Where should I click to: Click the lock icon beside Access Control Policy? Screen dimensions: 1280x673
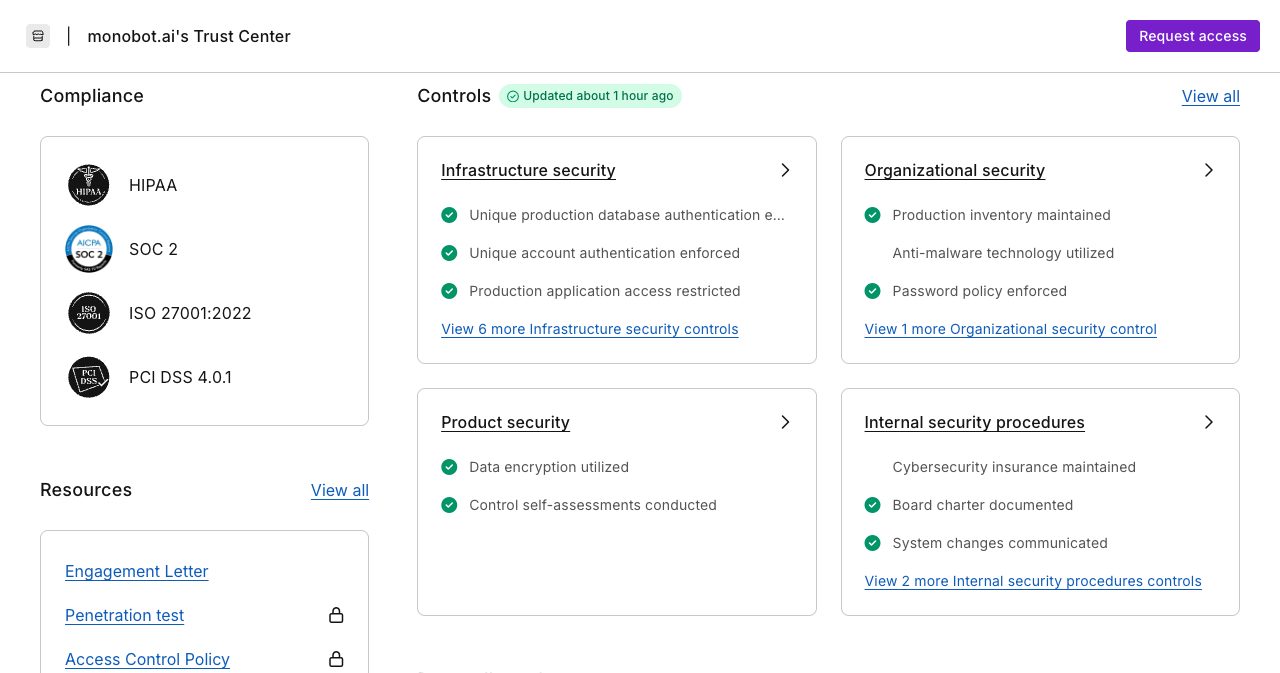tap(337, 659)
